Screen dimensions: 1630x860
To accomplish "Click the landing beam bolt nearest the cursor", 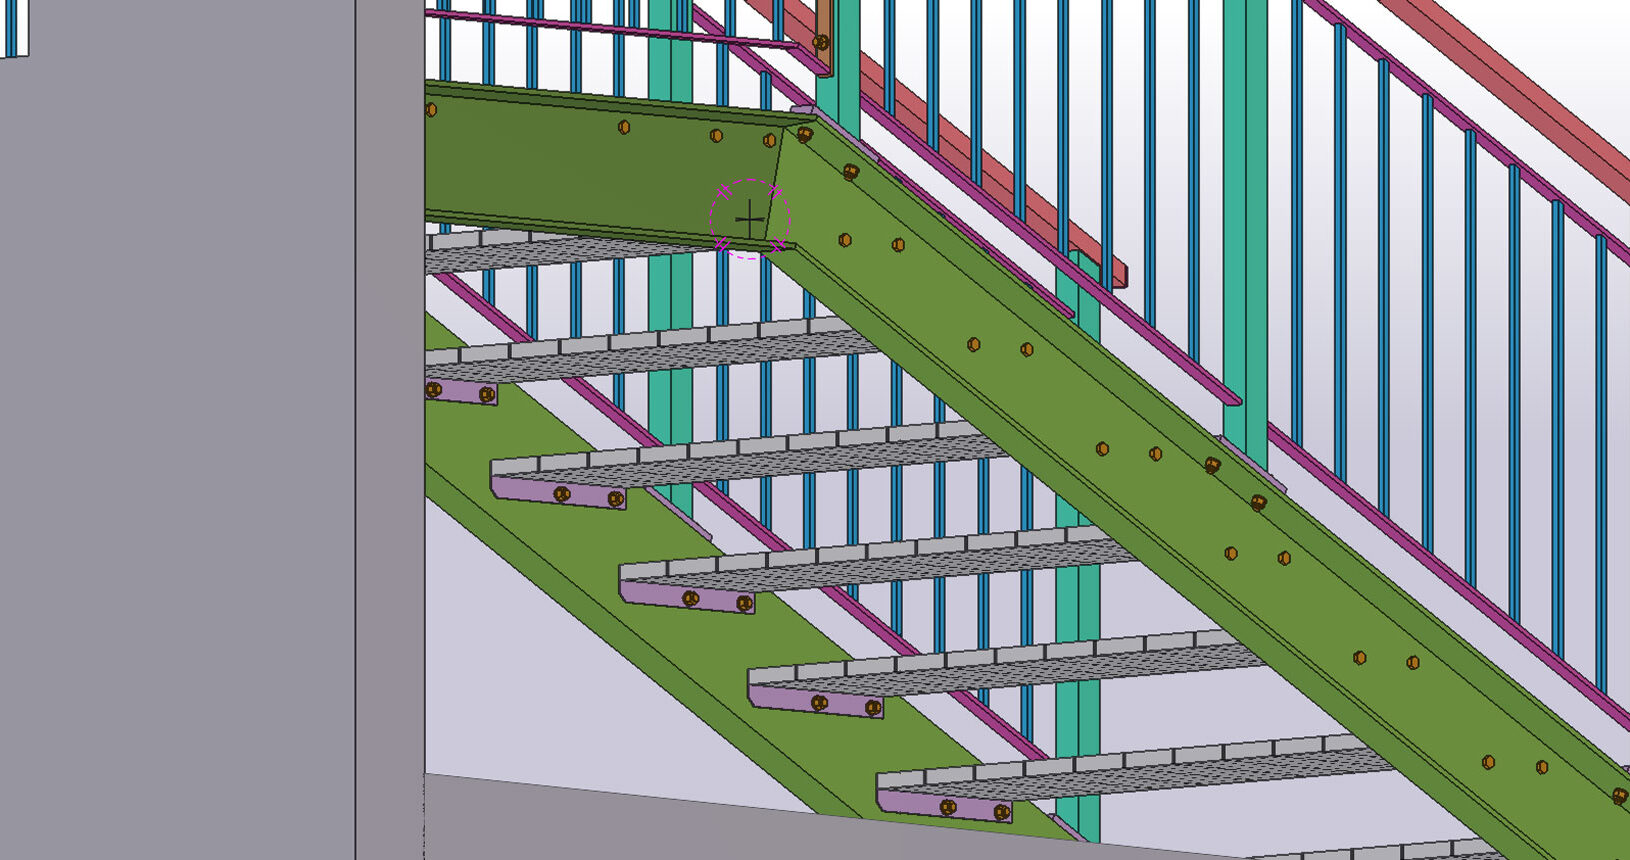I will [x=769, y=141].
